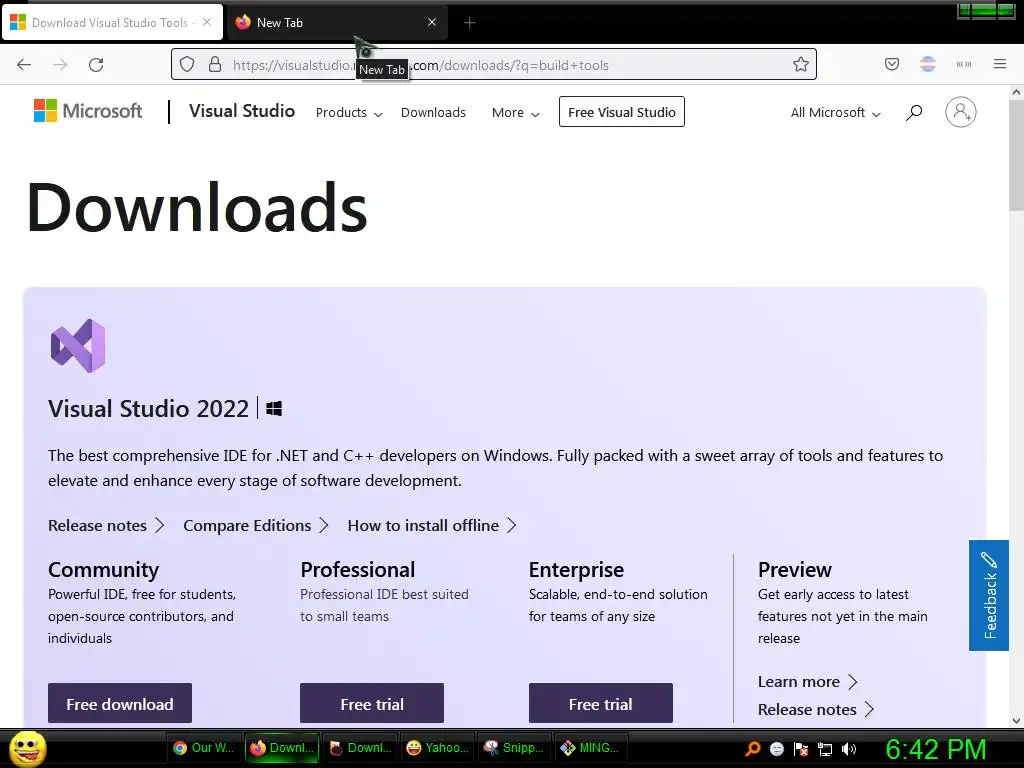Viewport: 1024px width, 768px height.
Task: Click the scrollbar up arrow
Action: tap(1016, 92)
